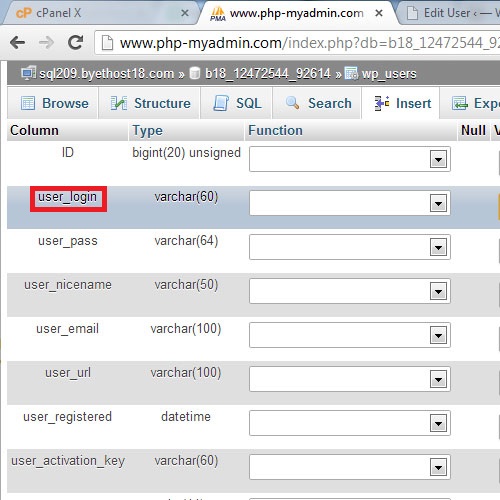The height and width of the screenshot is (500, 500).
Task: Click the datetime type text
Action: point(186,417)
